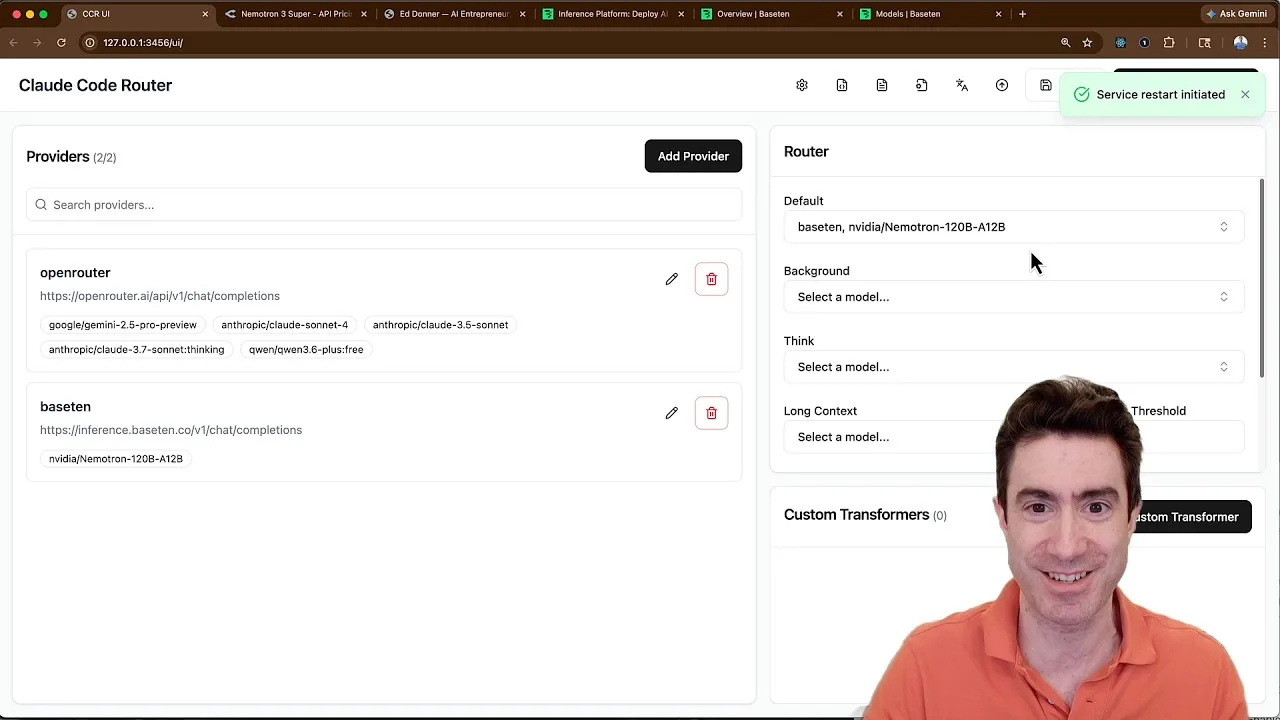Open the settings gear icon in header
This screenshot has width=1280, height=720.
coord(802,85)
